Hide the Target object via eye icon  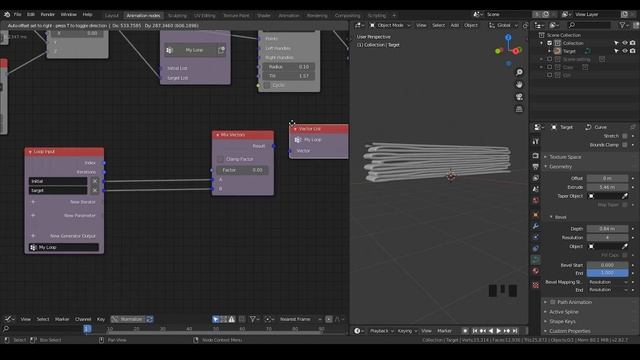tap(624, 51)
